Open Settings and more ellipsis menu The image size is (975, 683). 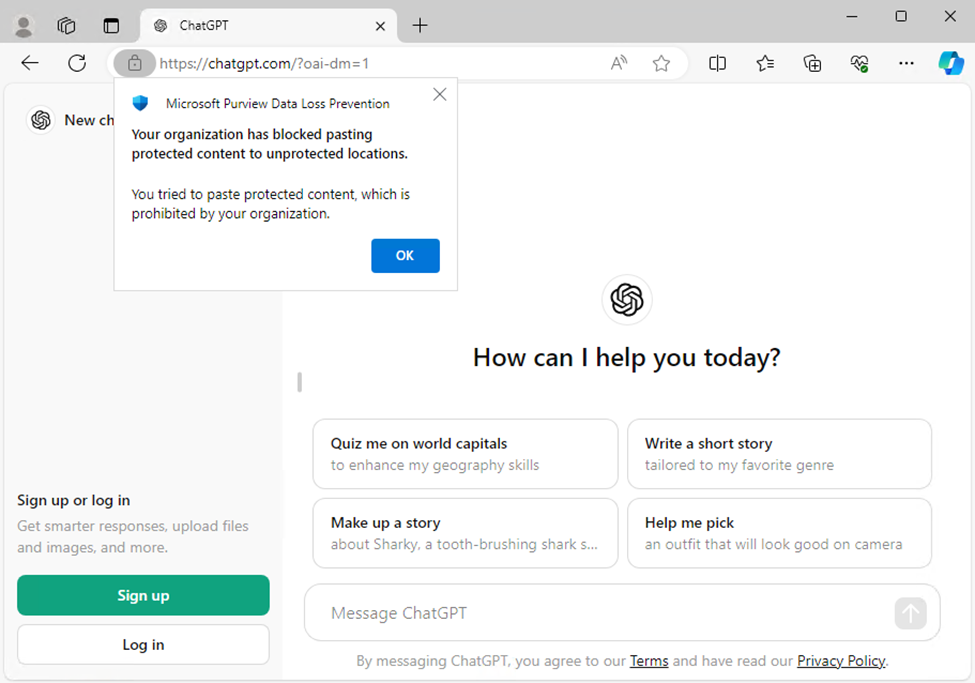tap(907, 63)
